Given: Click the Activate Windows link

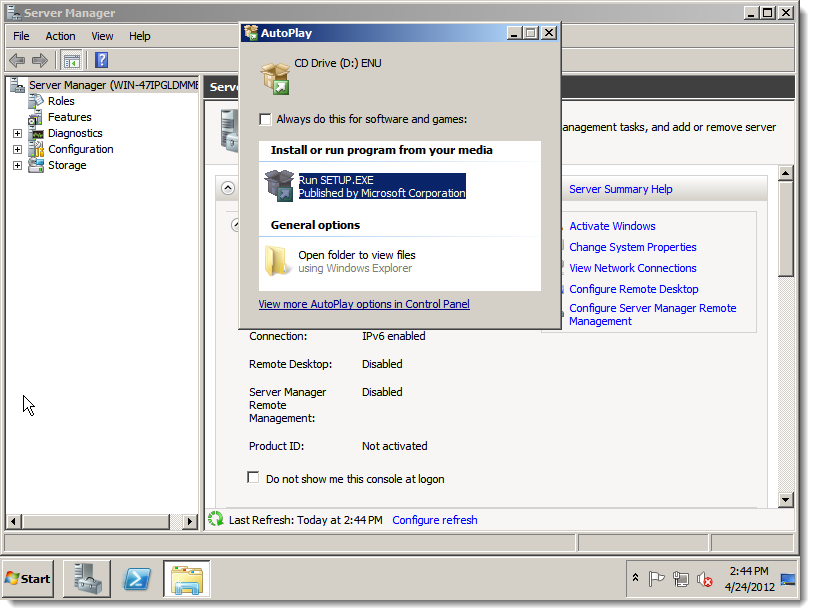Looking at the screenshot, I should pos(612,226).
